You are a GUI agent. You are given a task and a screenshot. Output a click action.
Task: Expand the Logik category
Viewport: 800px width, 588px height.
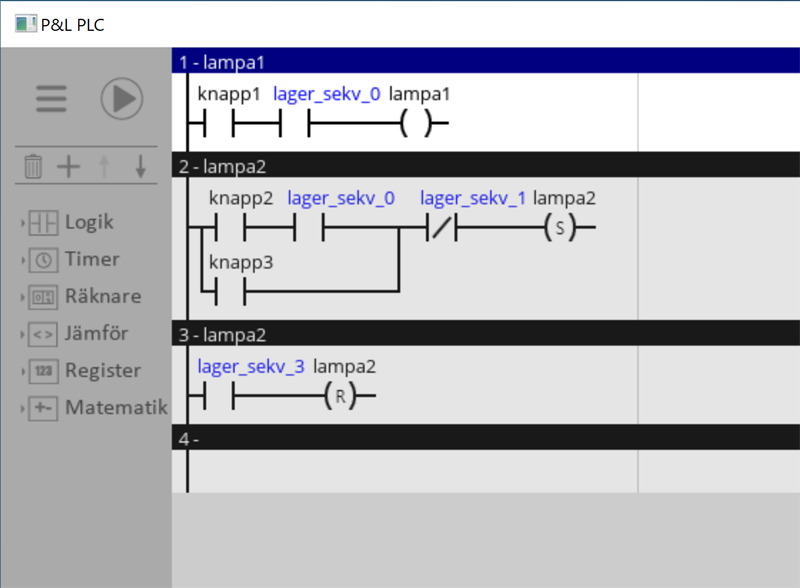pyautogui.click(x=88, y=222)
